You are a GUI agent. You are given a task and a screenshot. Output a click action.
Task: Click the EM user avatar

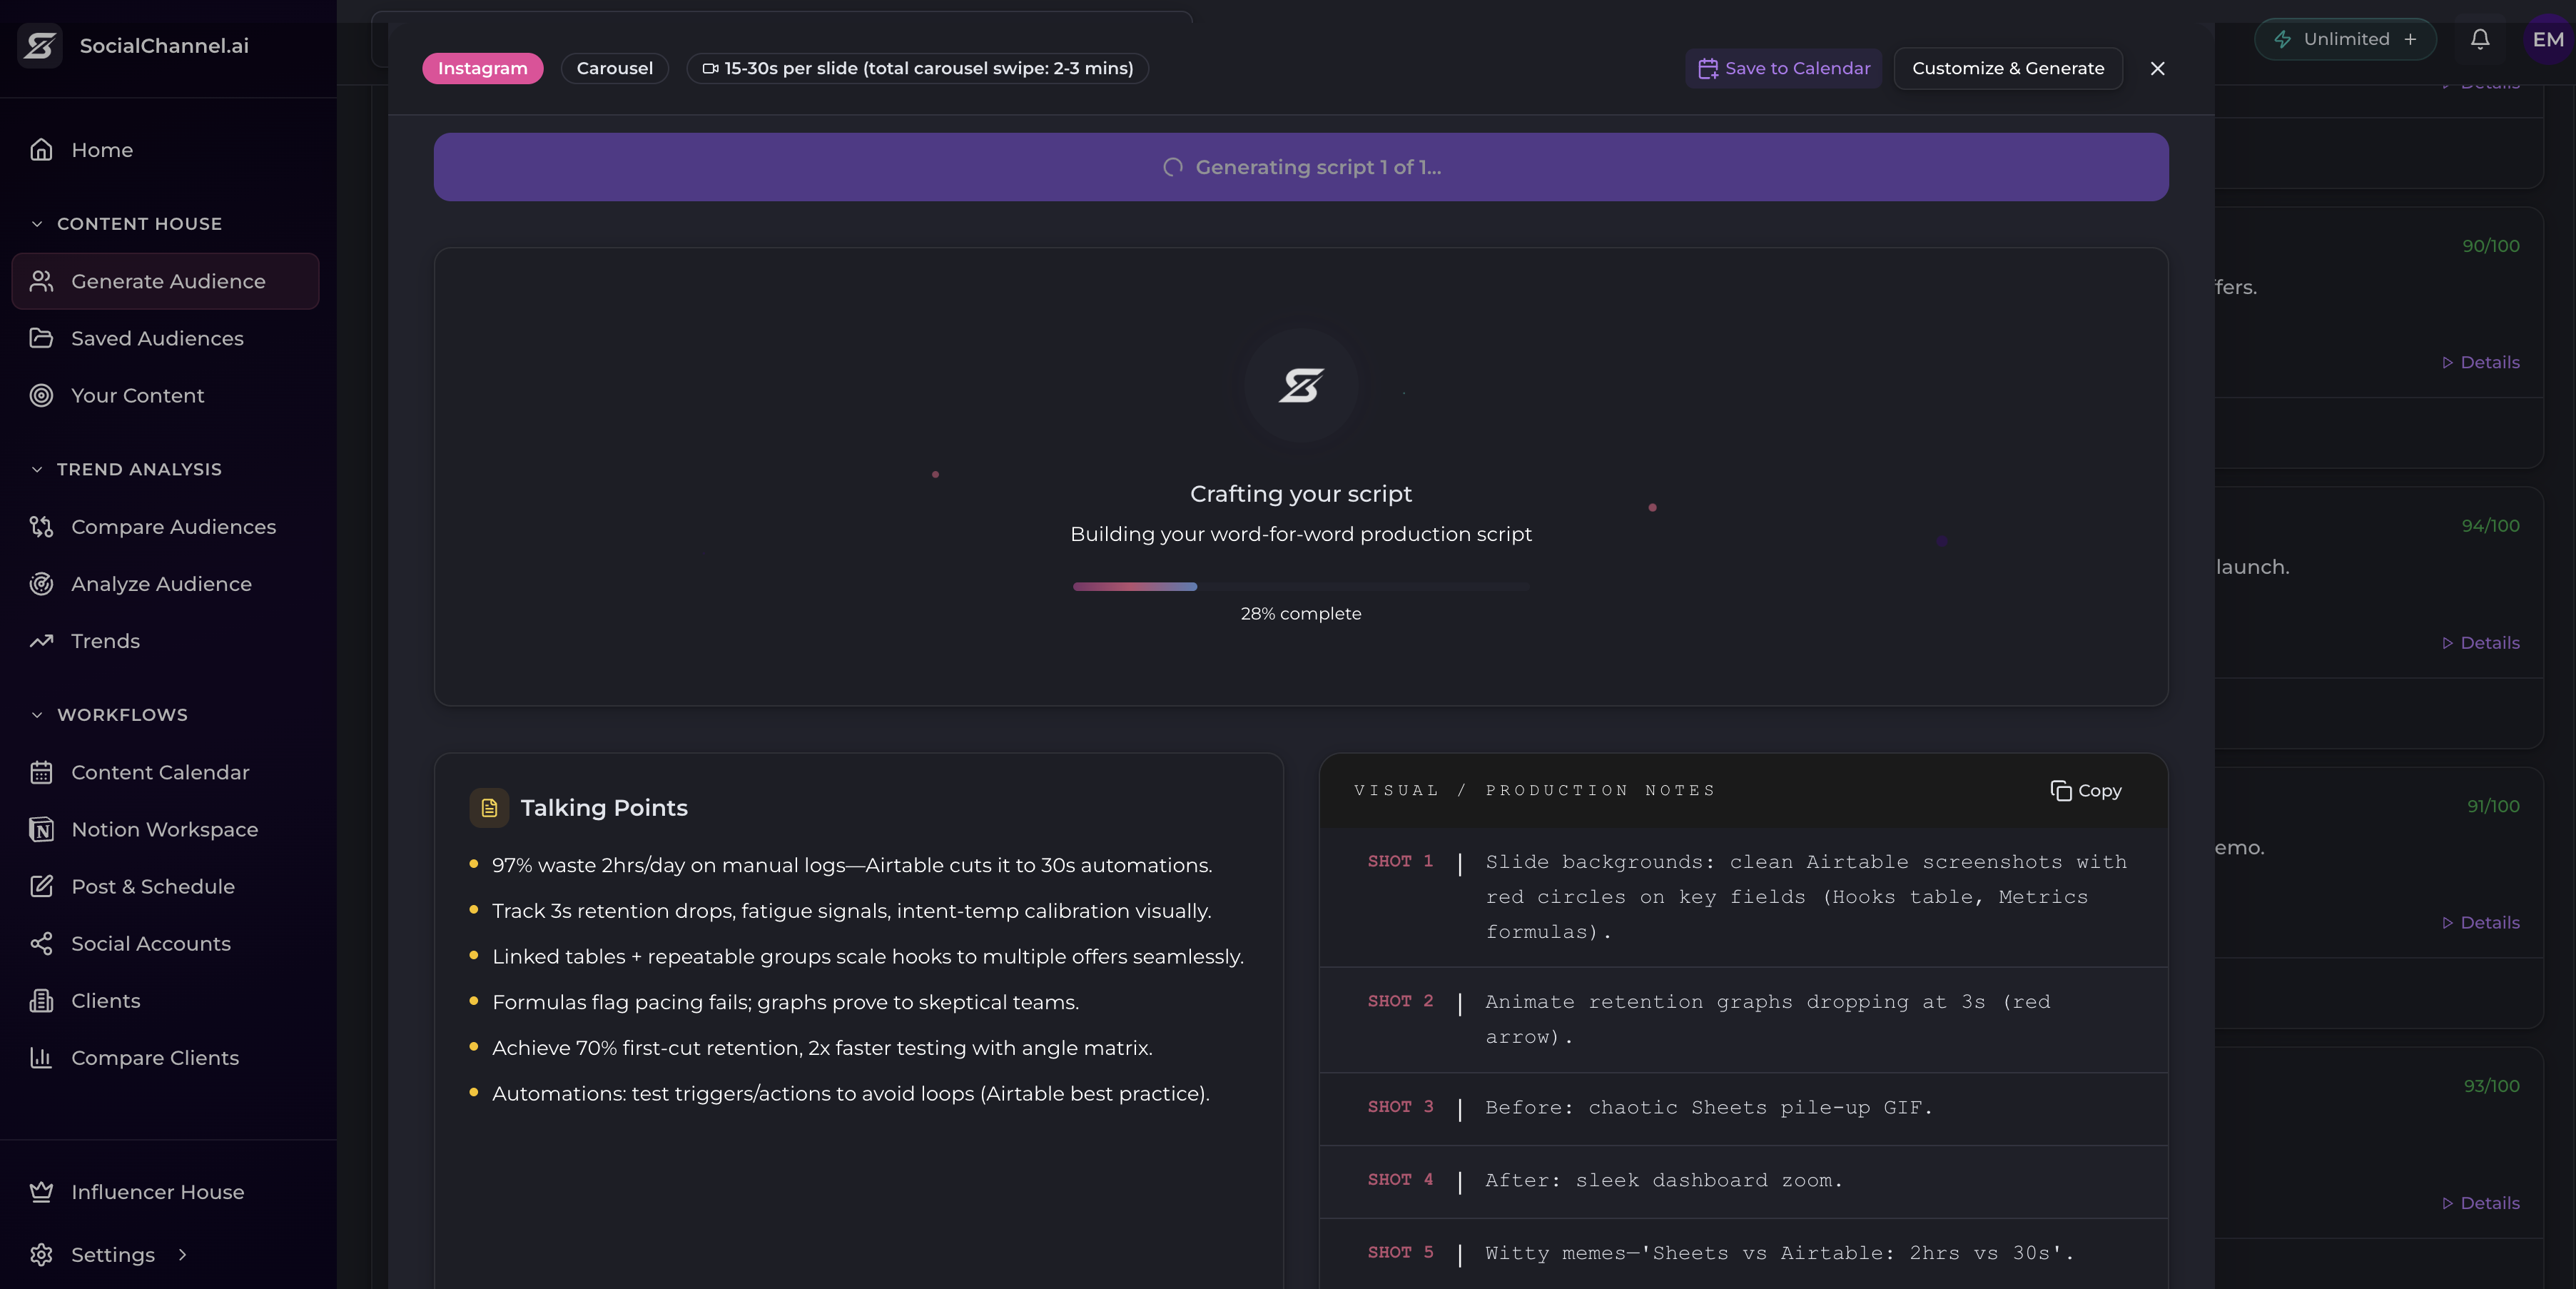pos(2547,39)
